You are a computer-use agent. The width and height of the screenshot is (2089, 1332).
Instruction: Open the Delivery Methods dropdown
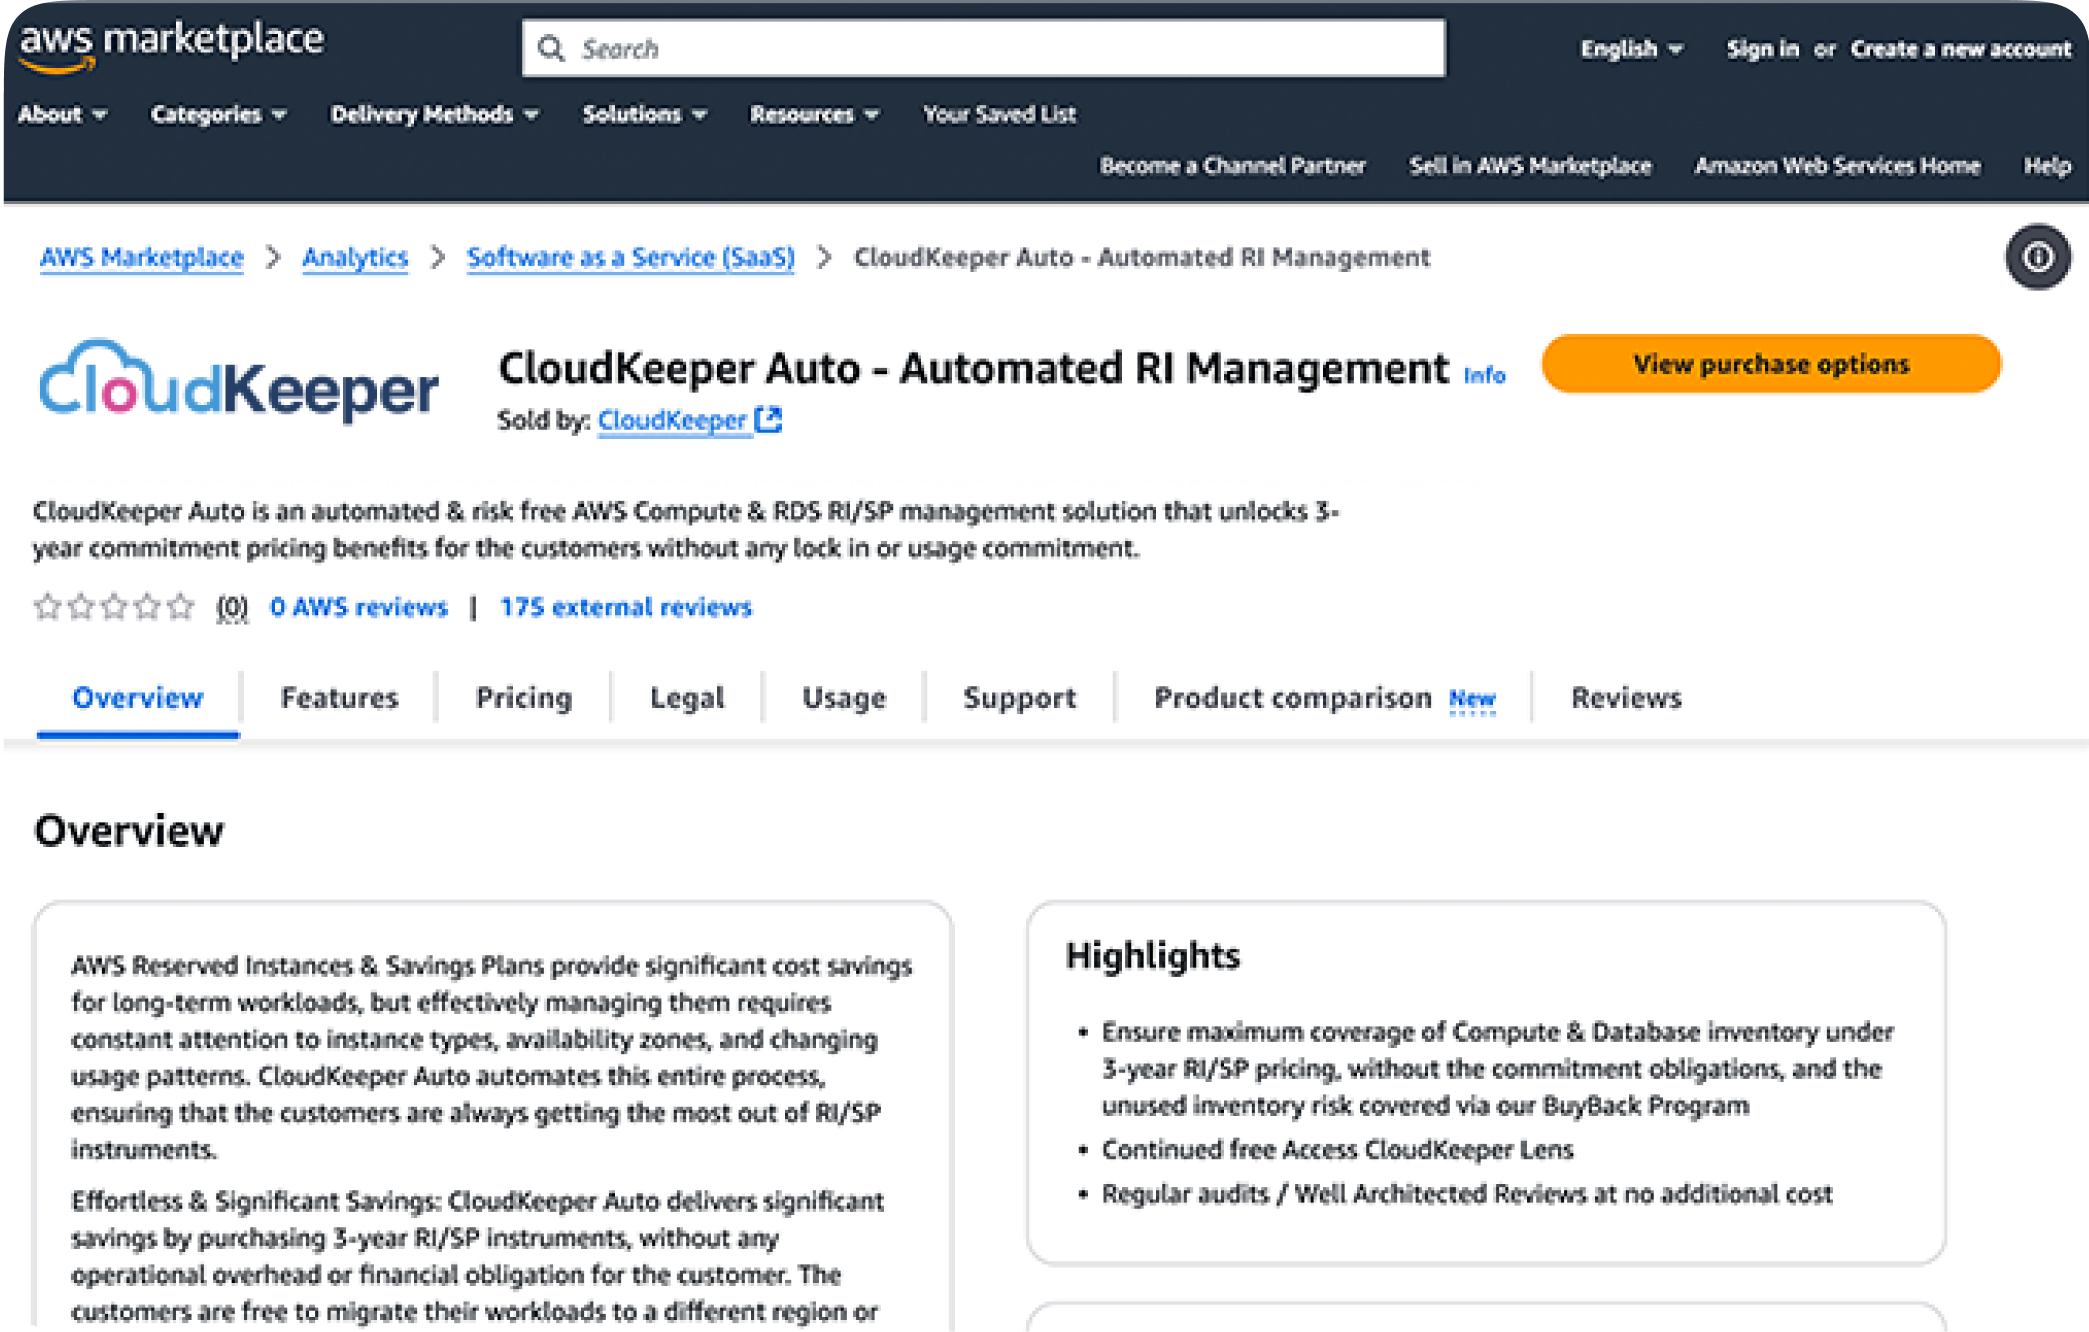(434, 114)
